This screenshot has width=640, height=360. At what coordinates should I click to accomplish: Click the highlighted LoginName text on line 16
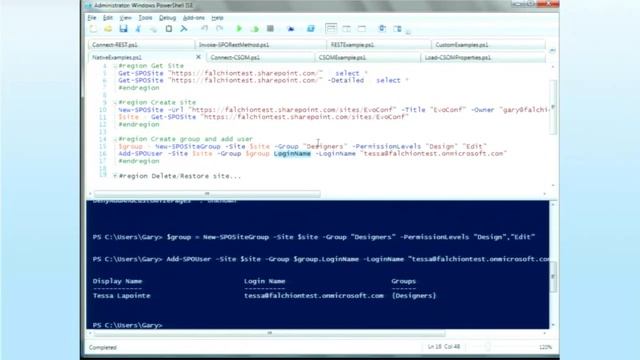click(x=292, y=154)
